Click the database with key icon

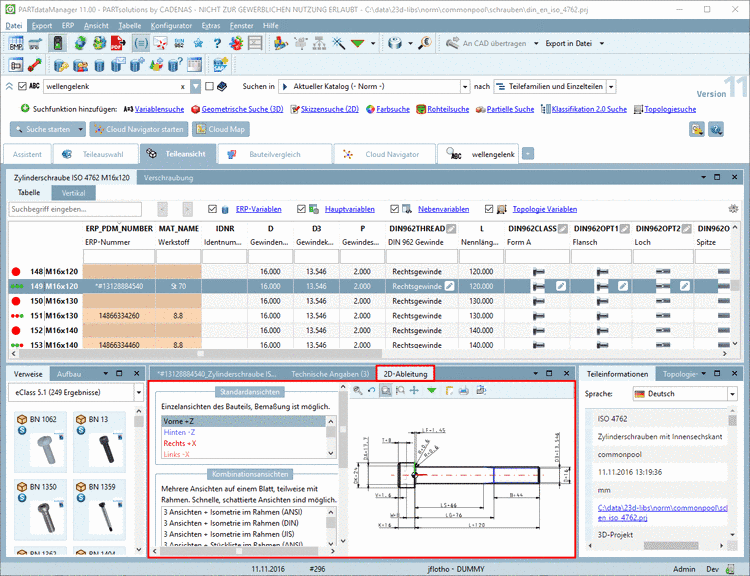click(x=61, y=64)
